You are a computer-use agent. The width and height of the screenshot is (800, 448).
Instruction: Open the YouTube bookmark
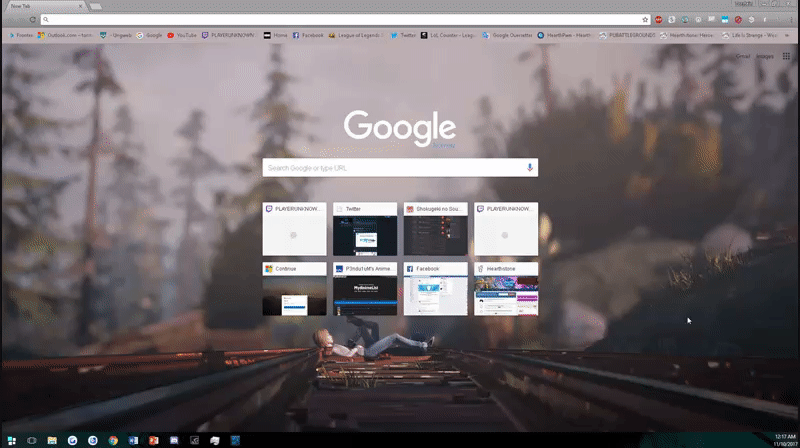(182, 35)
